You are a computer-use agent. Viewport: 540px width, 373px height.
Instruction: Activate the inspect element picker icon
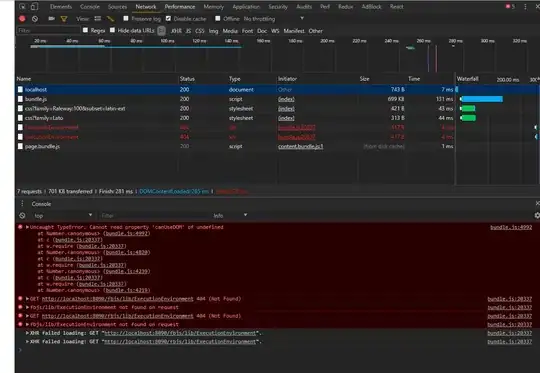point(22,7)
